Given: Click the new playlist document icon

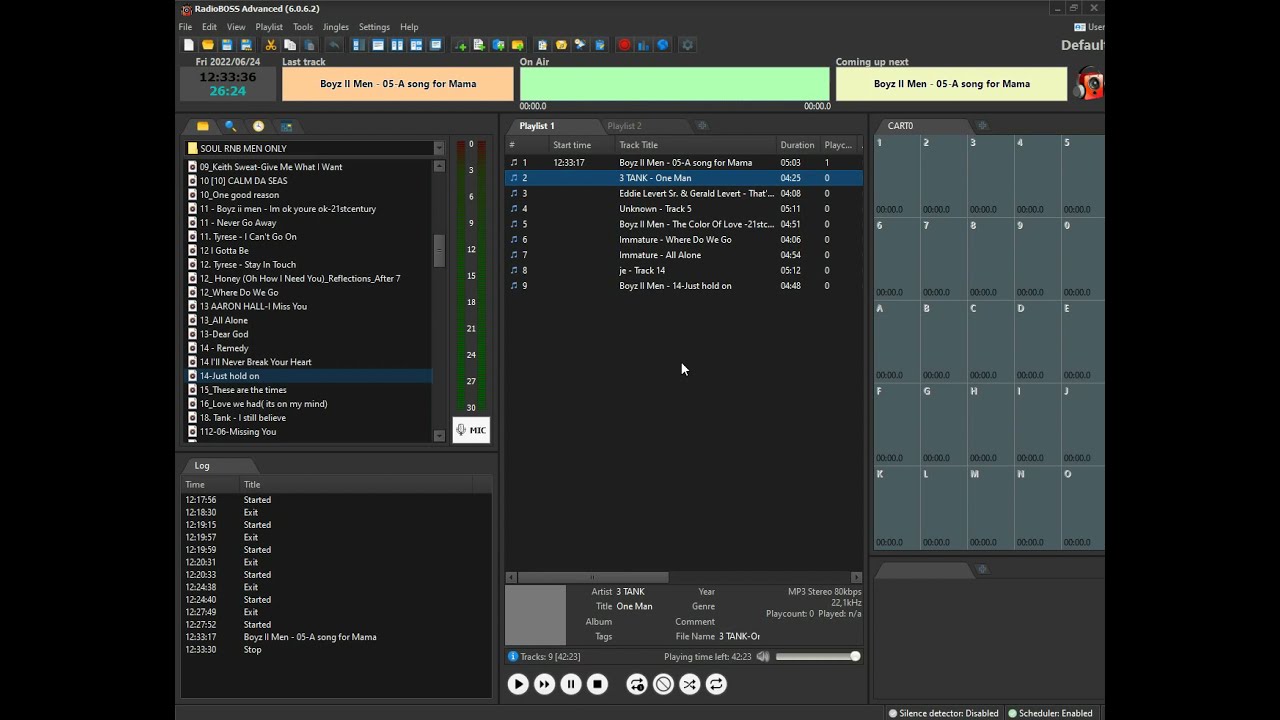Looking at the screenshot, I should tap(188, 45).
